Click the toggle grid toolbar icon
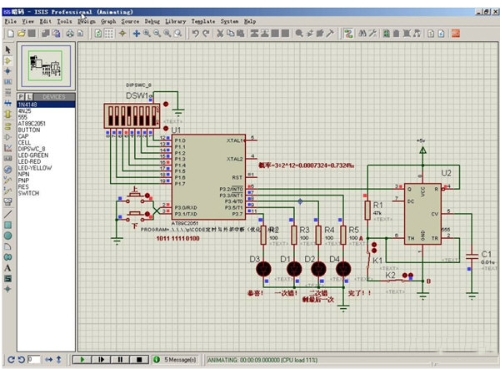This screenshot has height=370, width=502. click(x=109, y=33)
